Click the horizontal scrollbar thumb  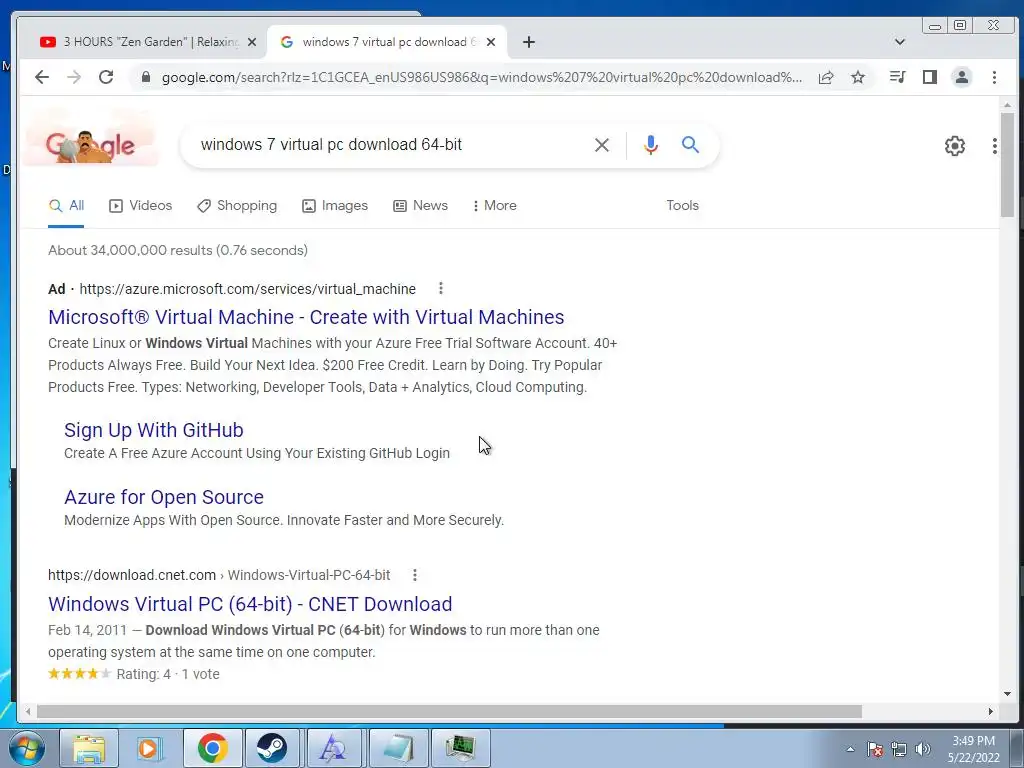pos(449,711)
